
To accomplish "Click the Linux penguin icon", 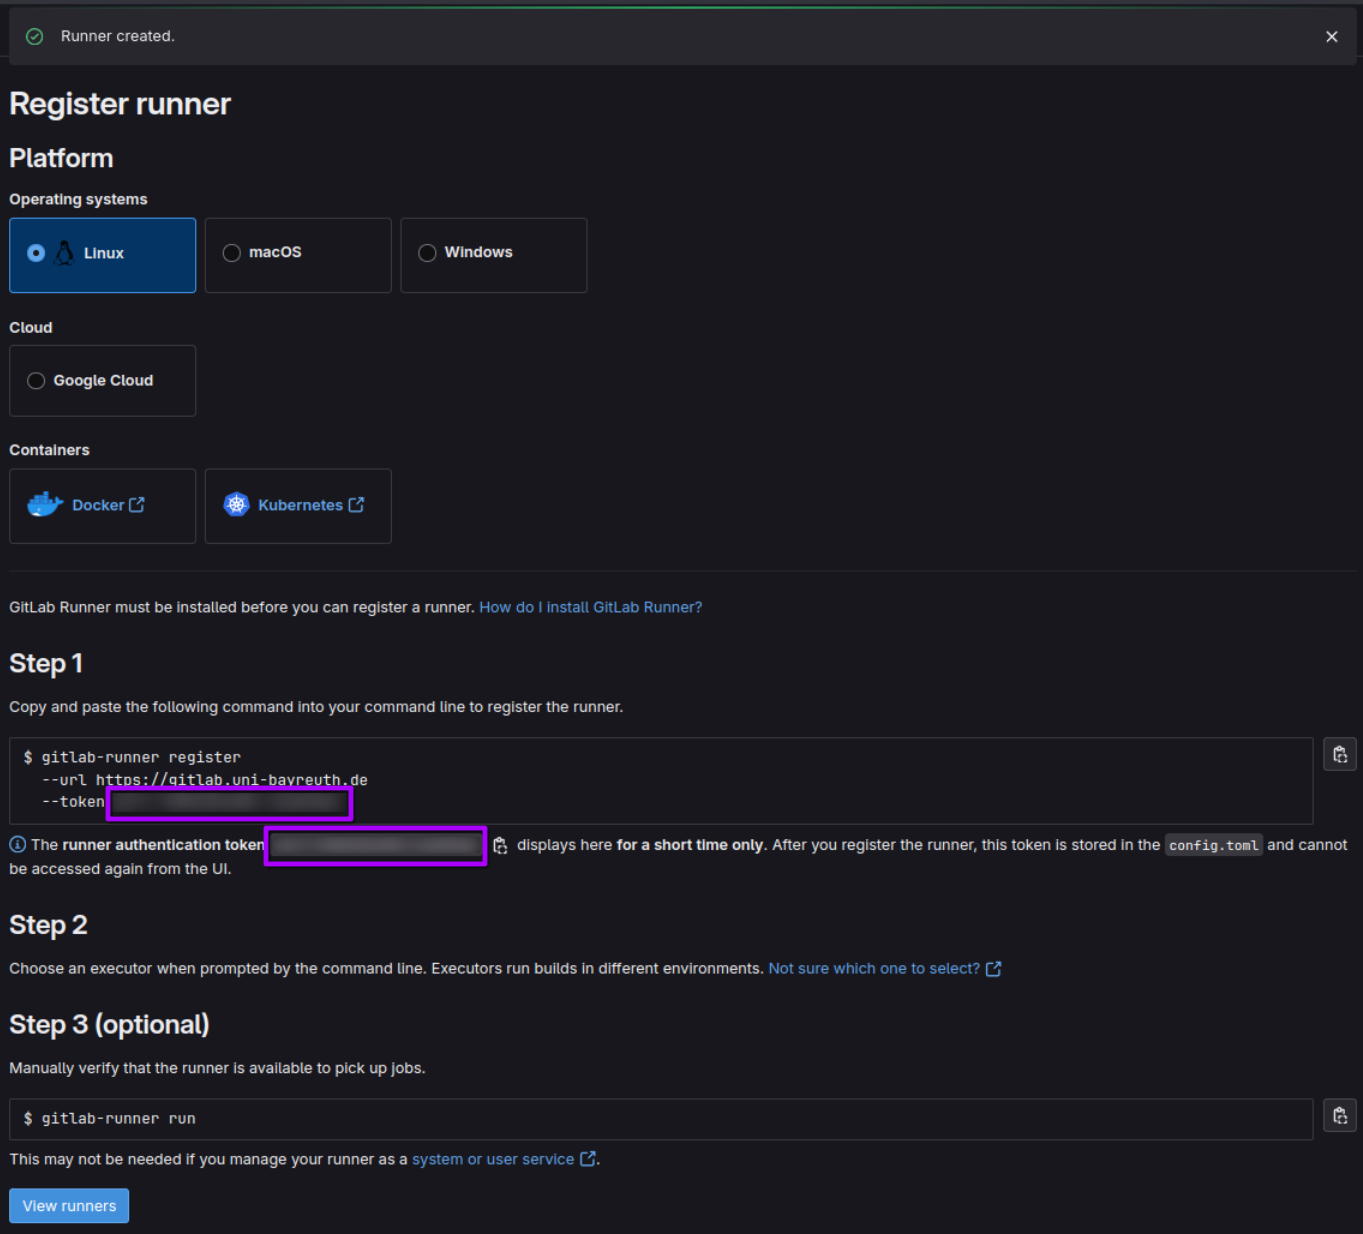I will coord(65,253).
